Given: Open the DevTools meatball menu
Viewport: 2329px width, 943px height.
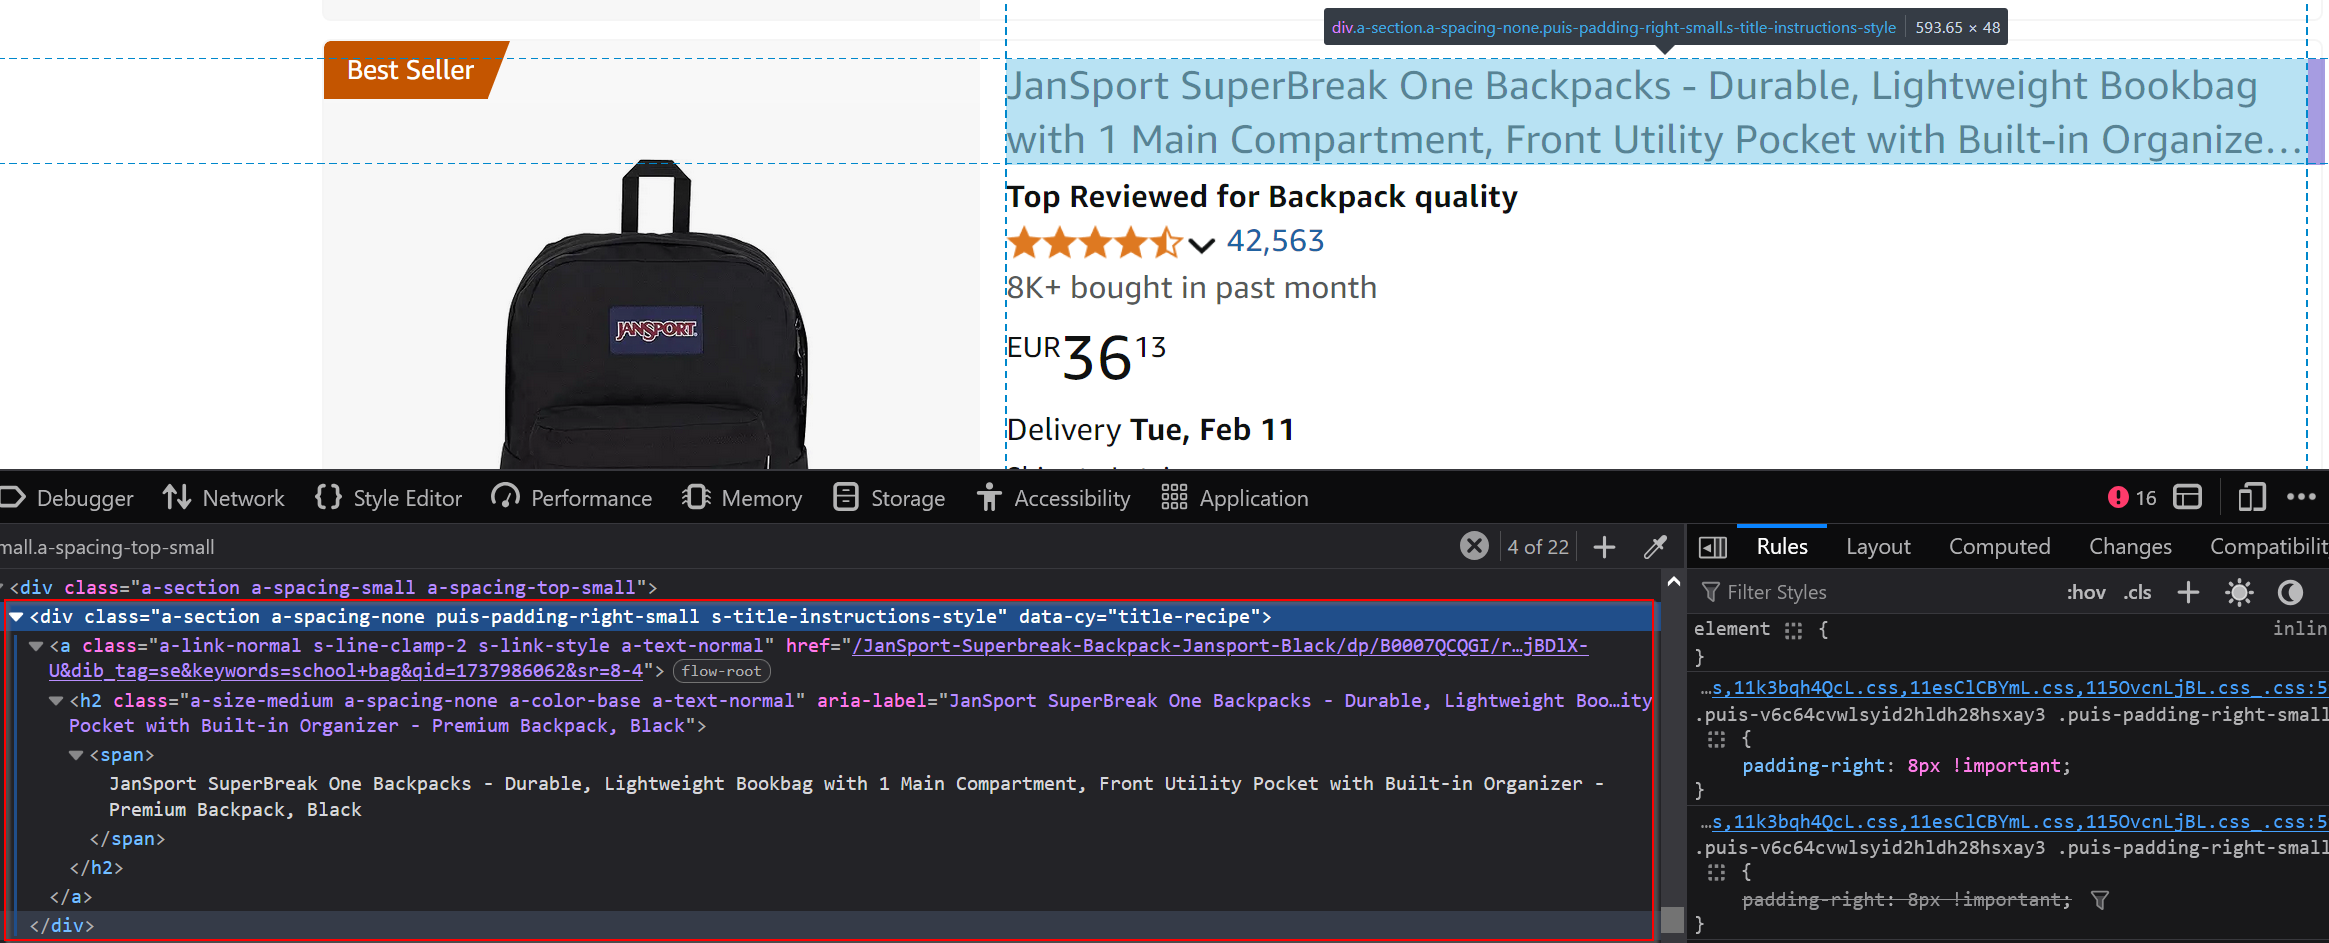Looking at the screenshot, I should 2303,497.
